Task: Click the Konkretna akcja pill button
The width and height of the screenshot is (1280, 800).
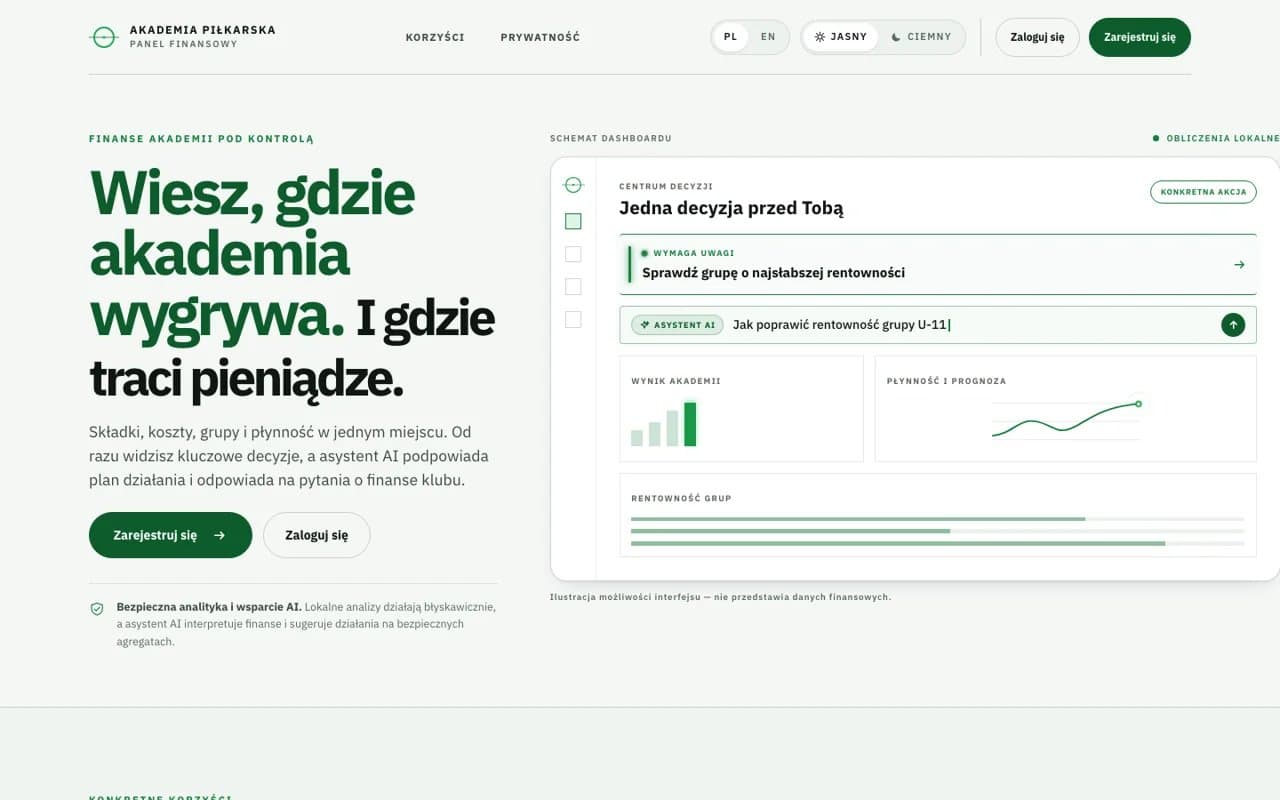Action: [x=1203, y=191]
